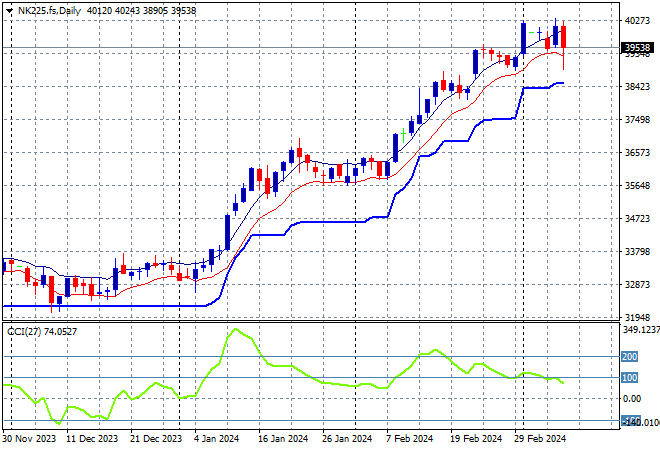
Task: Click the 40273 price scale label
Action: [x=636, y=20]
